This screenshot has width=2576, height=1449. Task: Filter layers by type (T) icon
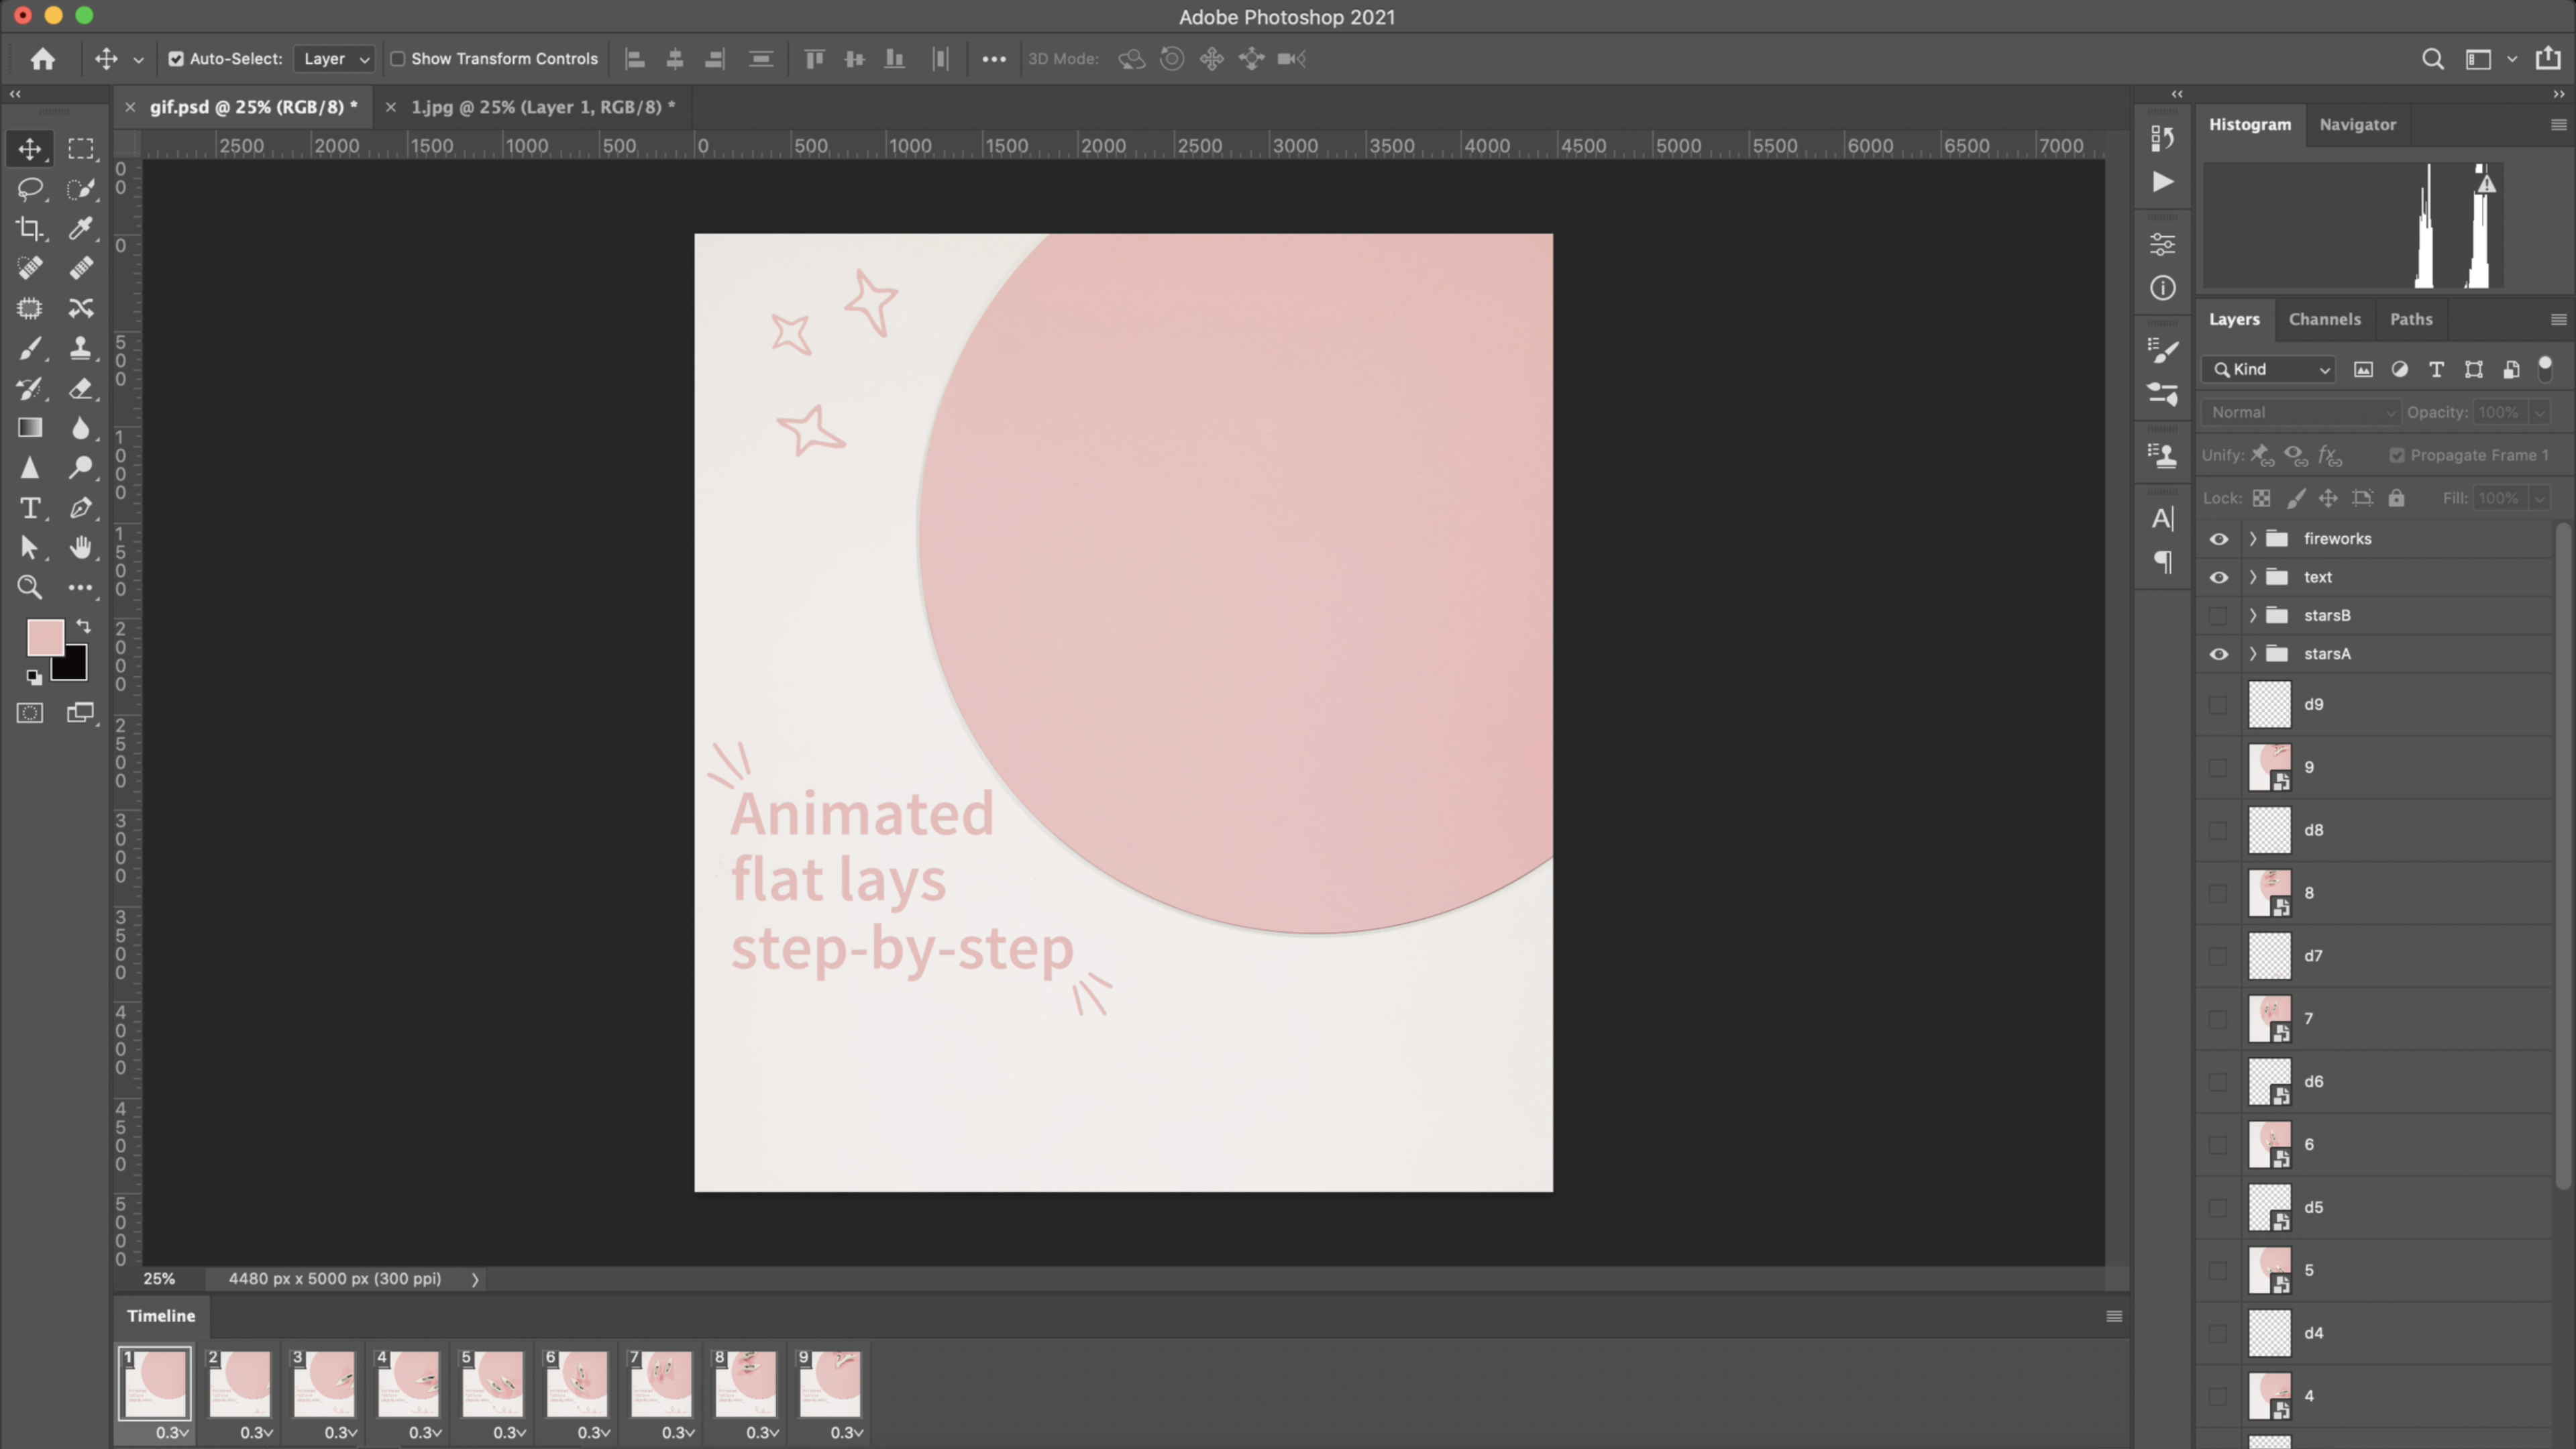pyautogui.click(x=2436, y=370)
